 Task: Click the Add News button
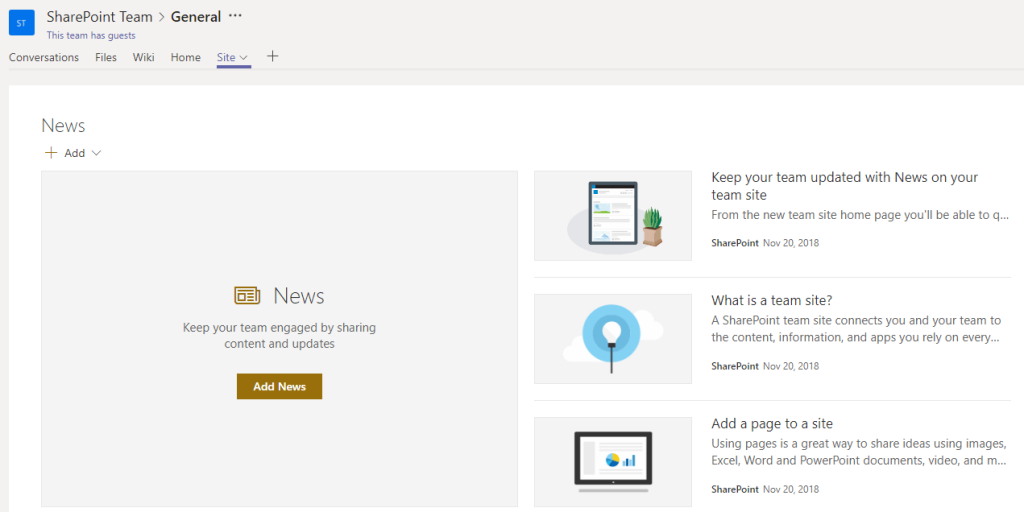(280, 387)
